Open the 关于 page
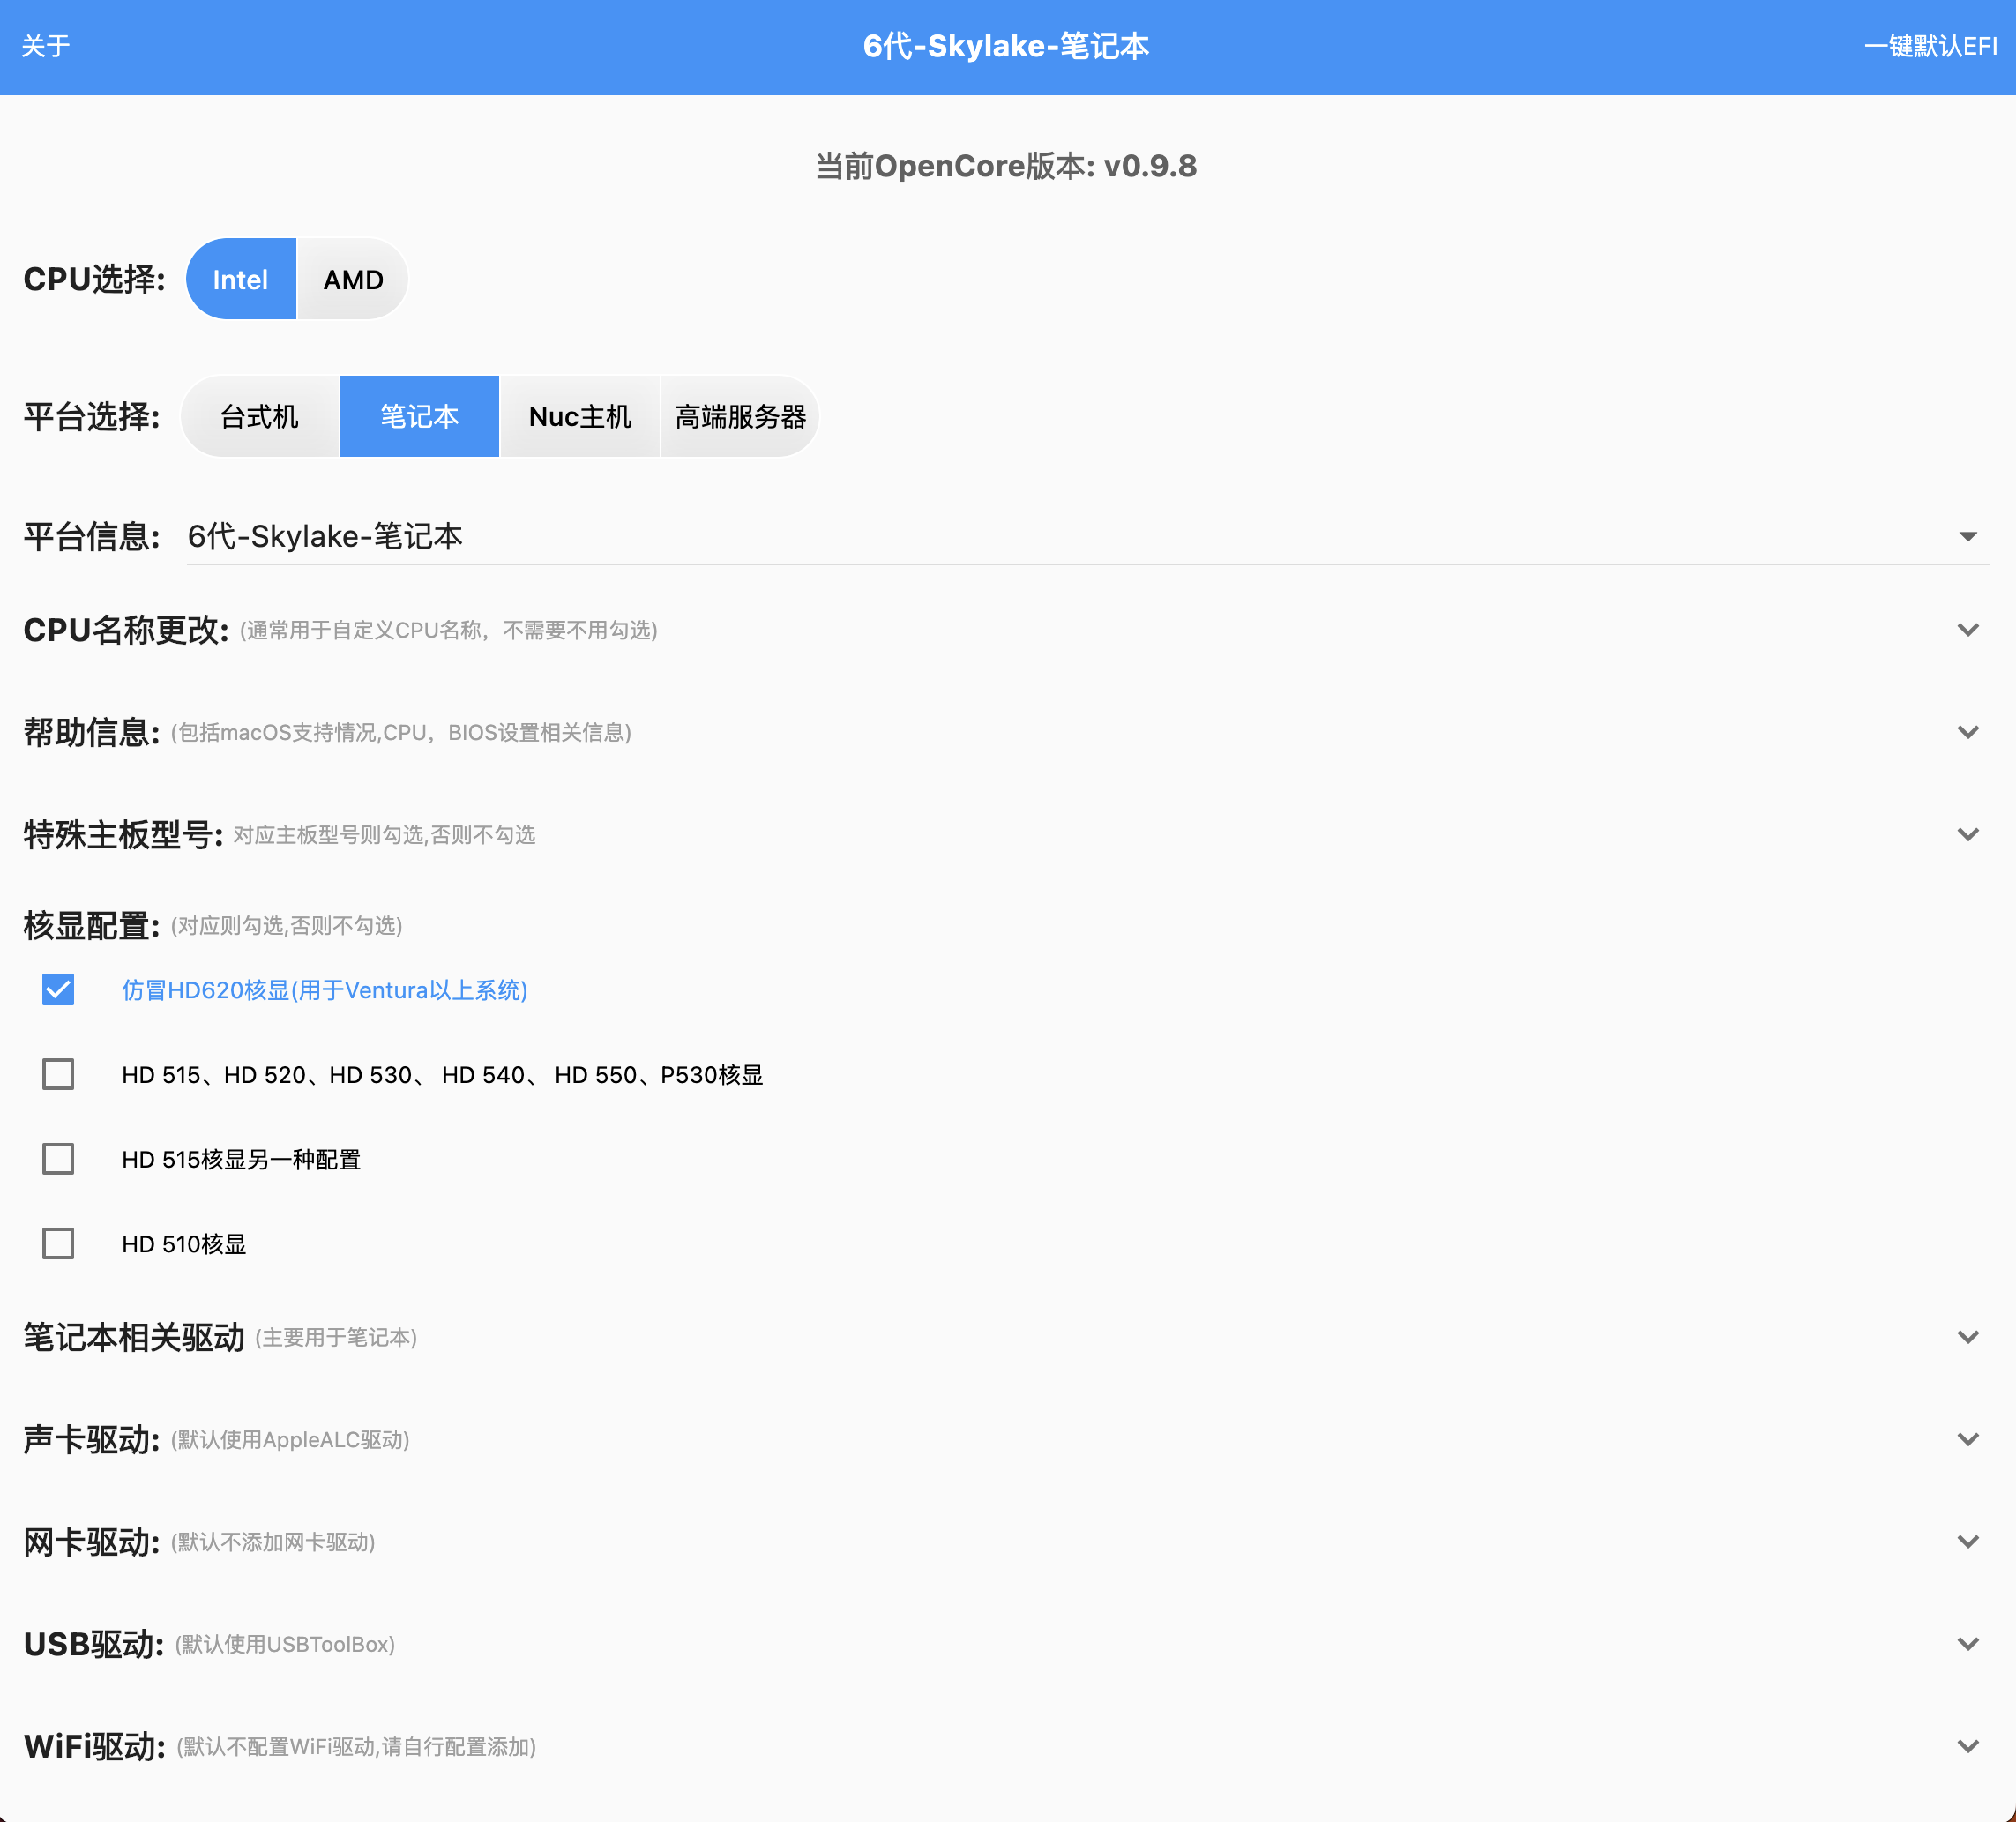 [46, 46]
